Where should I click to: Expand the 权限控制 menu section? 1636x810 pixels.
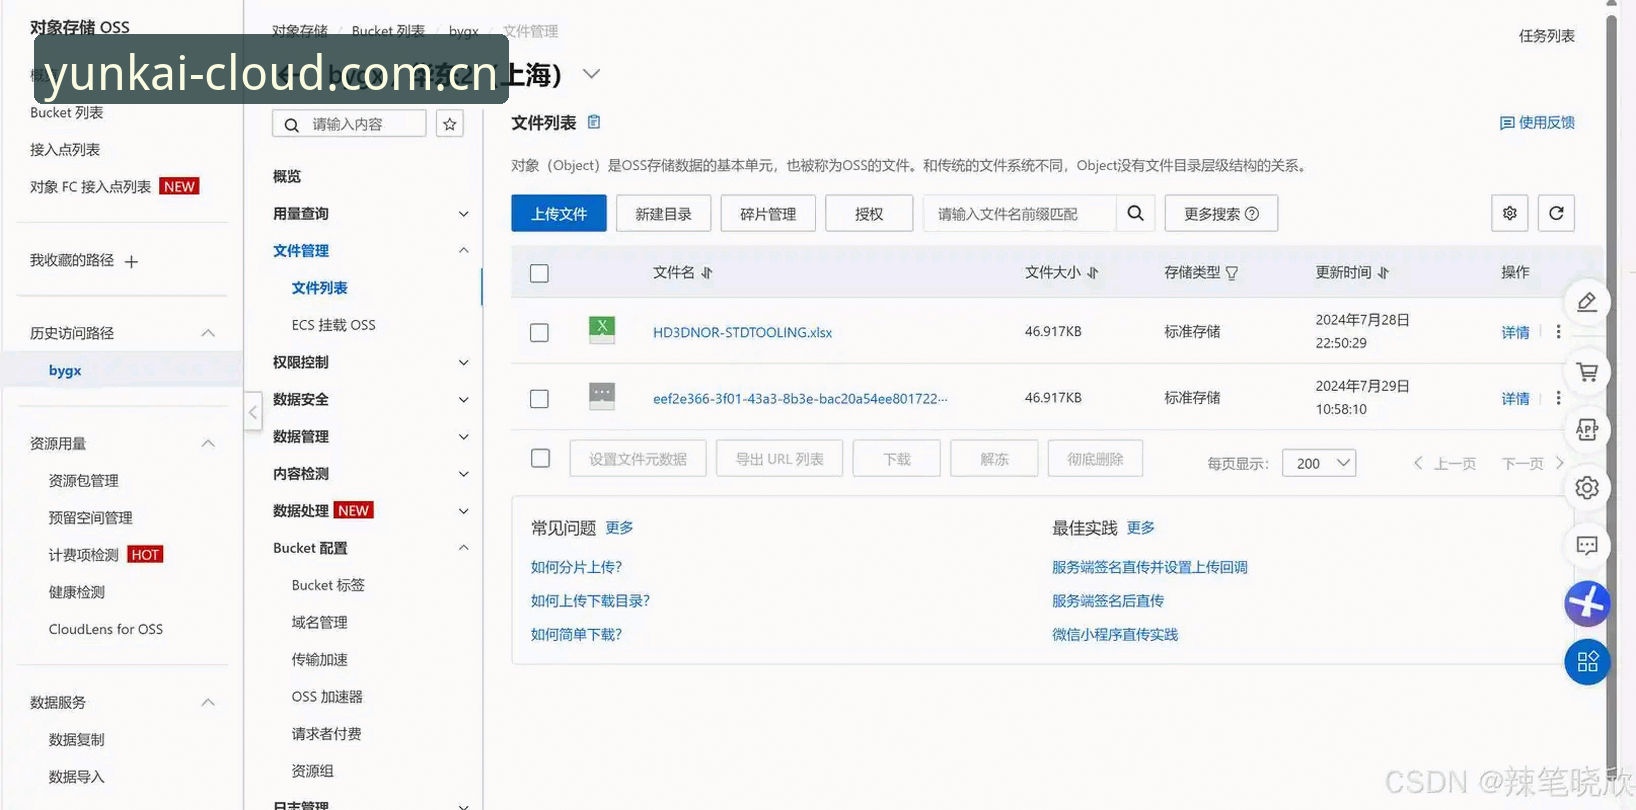(463, 363)
